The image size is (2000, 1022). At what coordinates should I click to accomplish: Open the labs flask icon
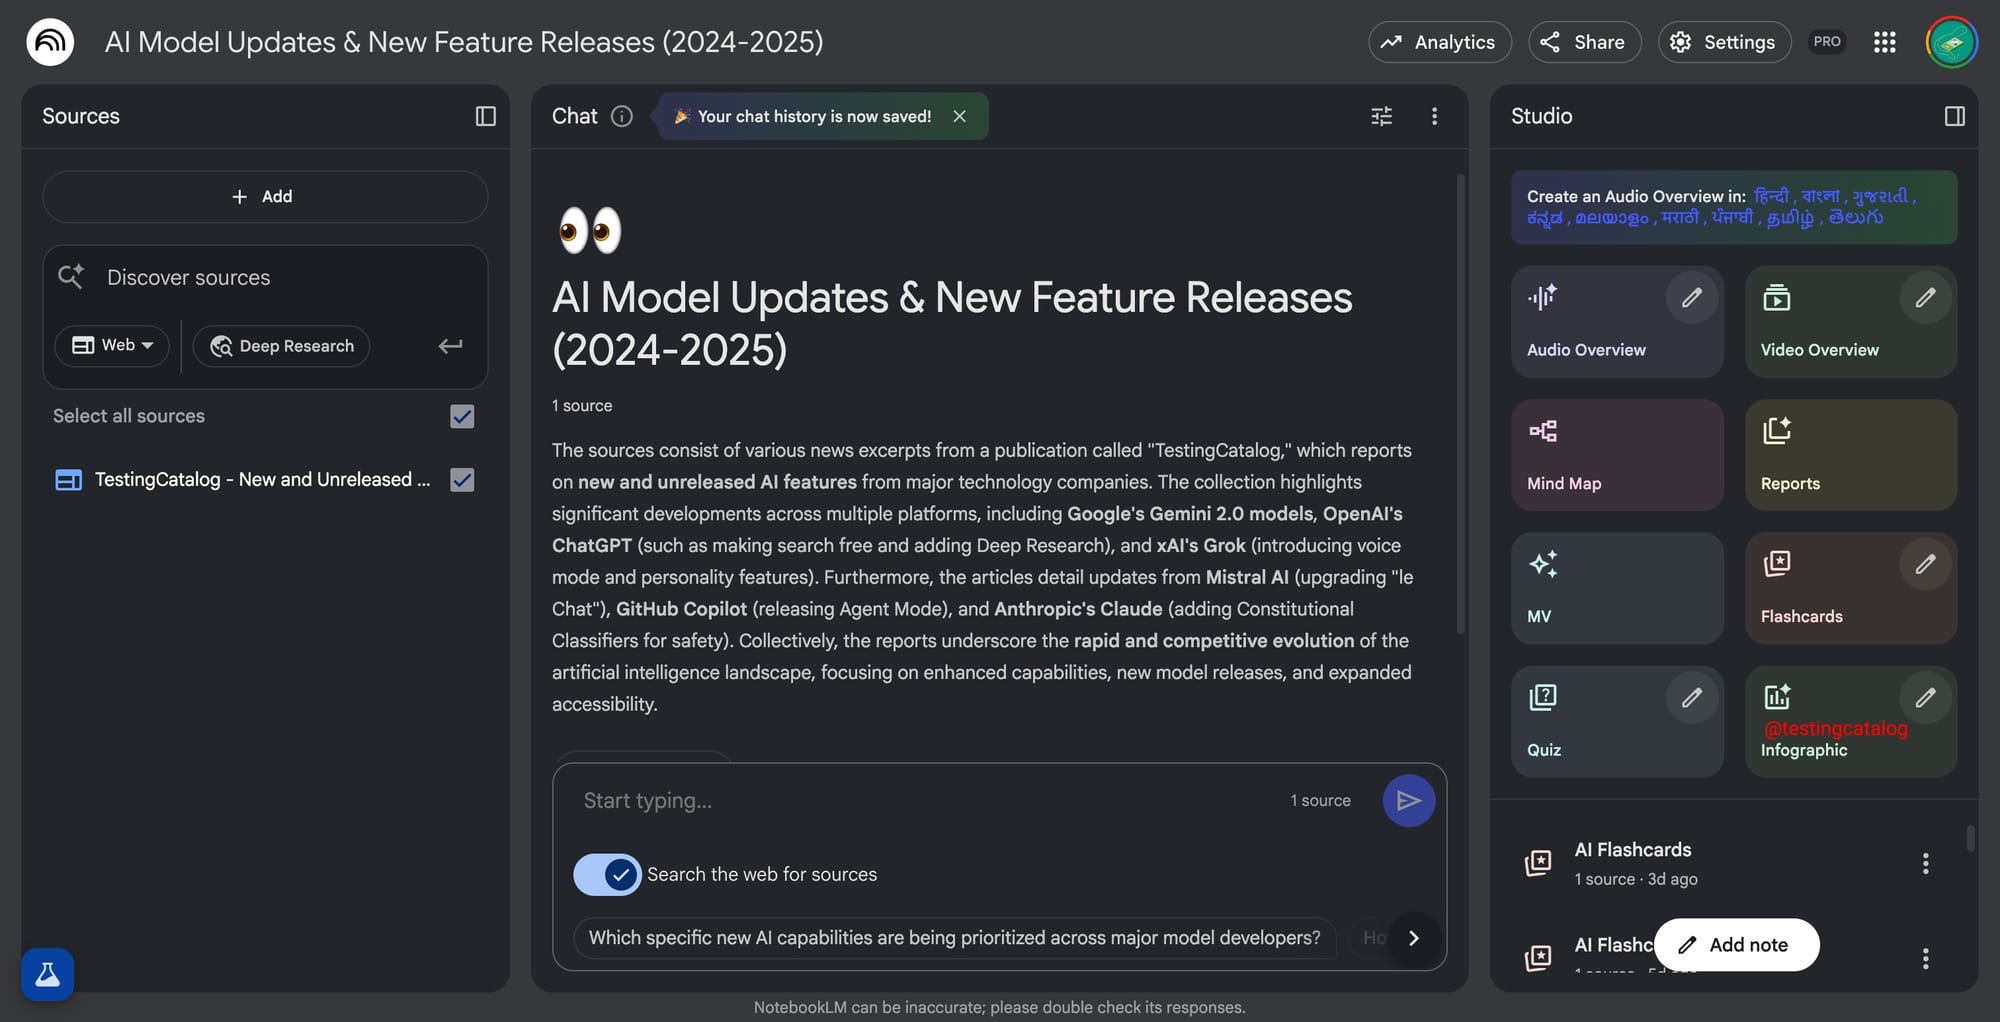pyautogui.click(x=47, y=974)
